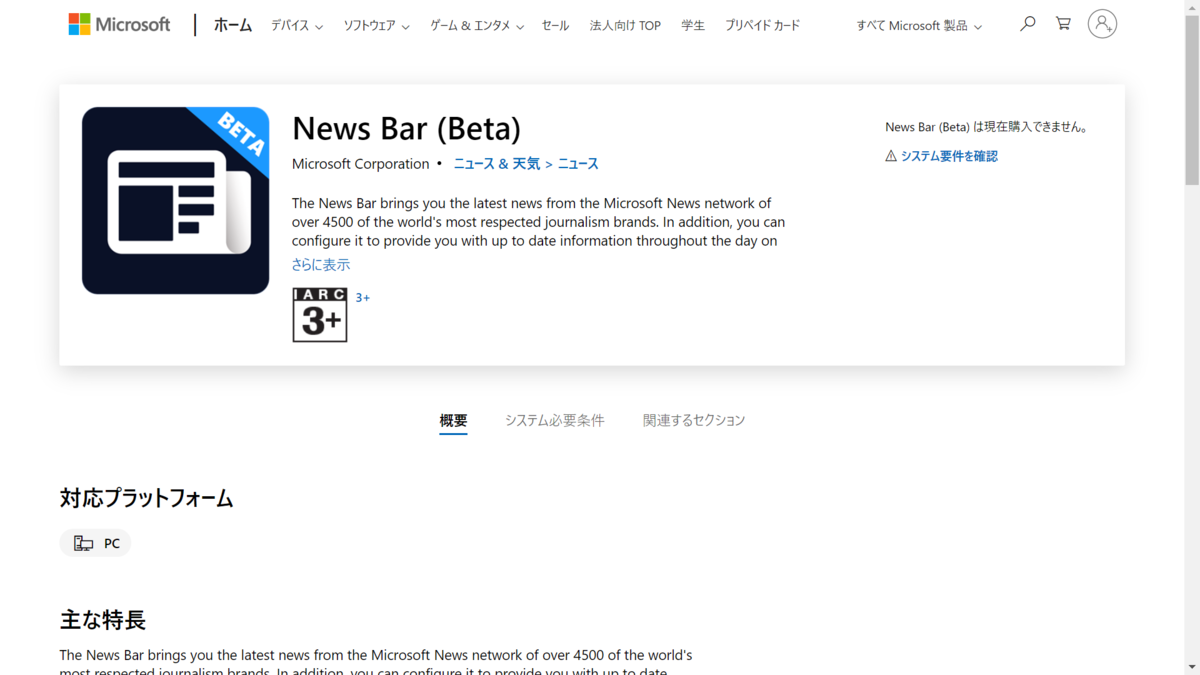The height and width of the screenshot is (675, 1200).
Task: Select the warning triangle beside システム要件を確認
Action: coord(891,156)
